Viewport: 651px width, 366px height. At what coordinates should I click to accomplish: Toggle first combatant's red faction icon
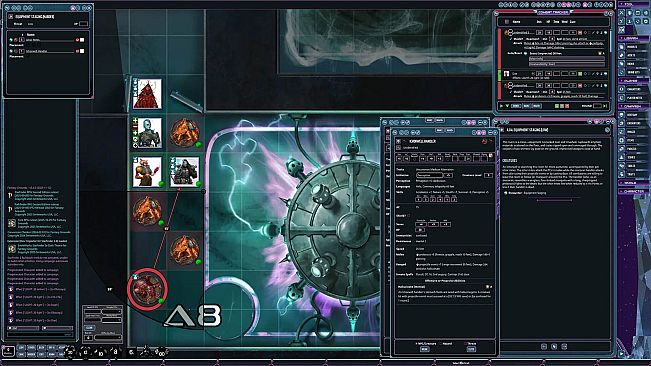(x=580, y=32)
